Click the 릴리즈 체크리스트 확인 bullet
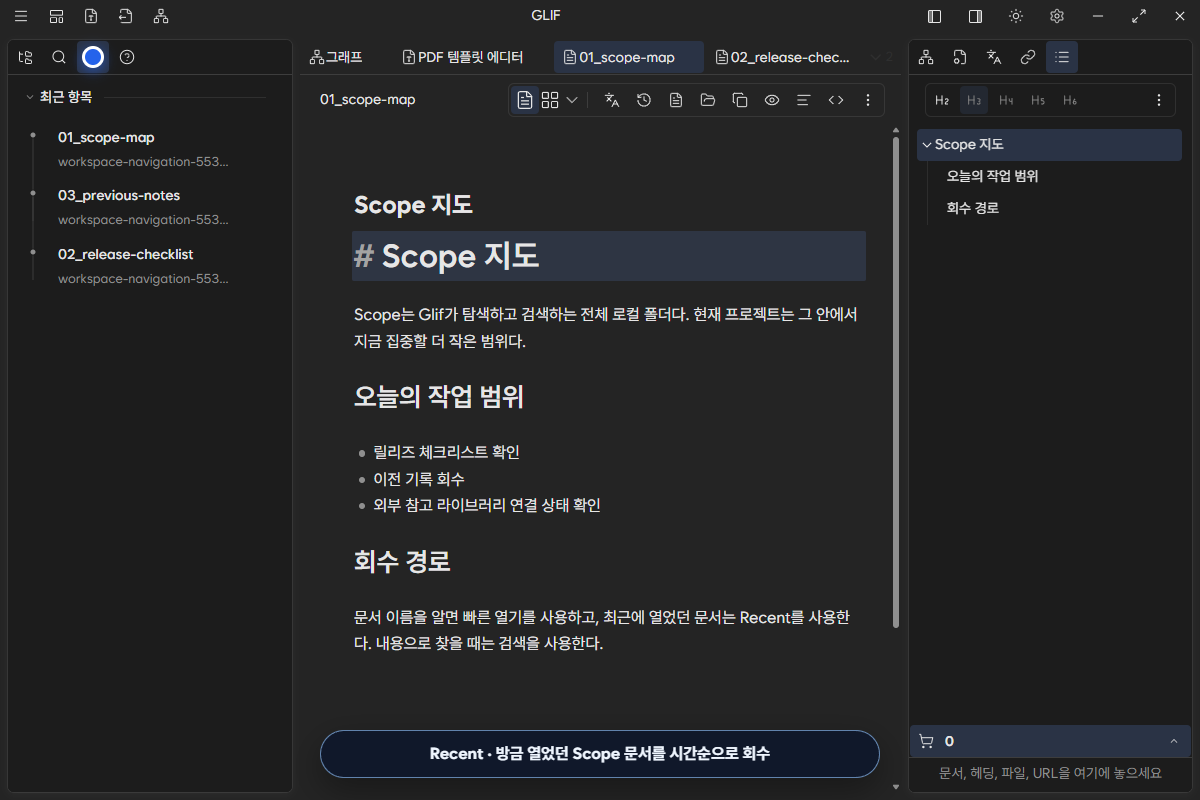This screenshot has height=800, width=1200. pos(446,452)
